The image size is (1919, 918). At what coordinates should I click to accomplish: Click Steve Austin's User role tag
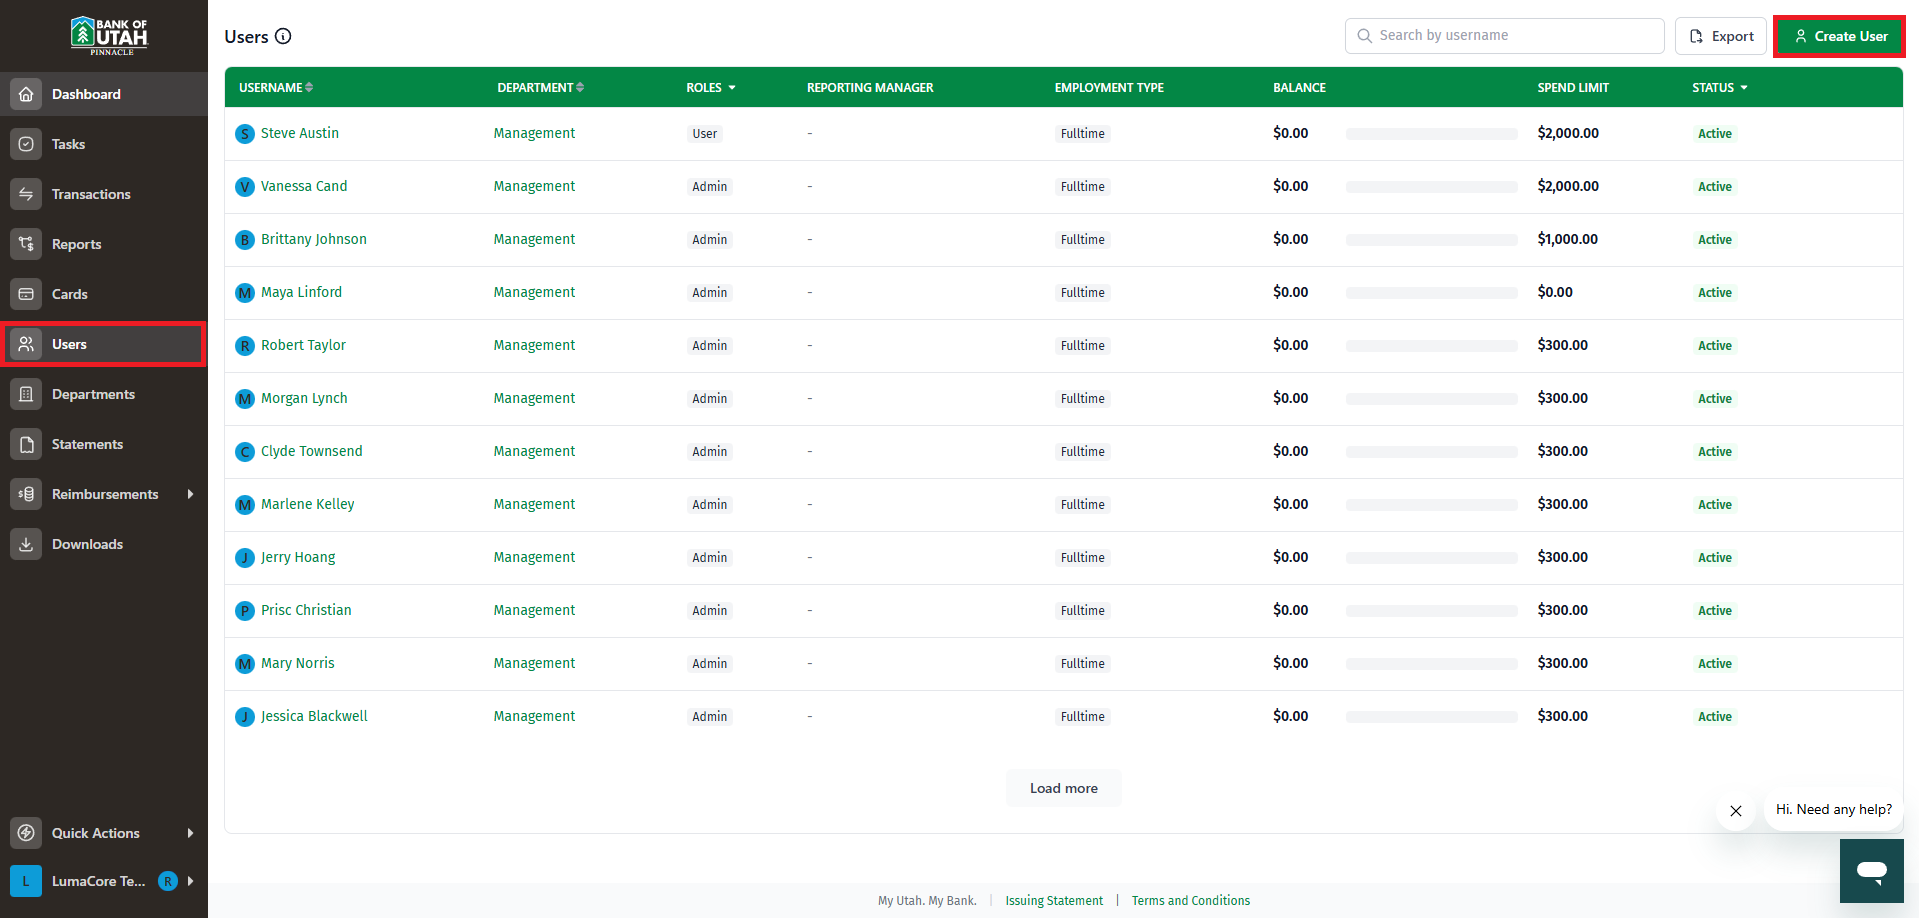pos(704,134)
